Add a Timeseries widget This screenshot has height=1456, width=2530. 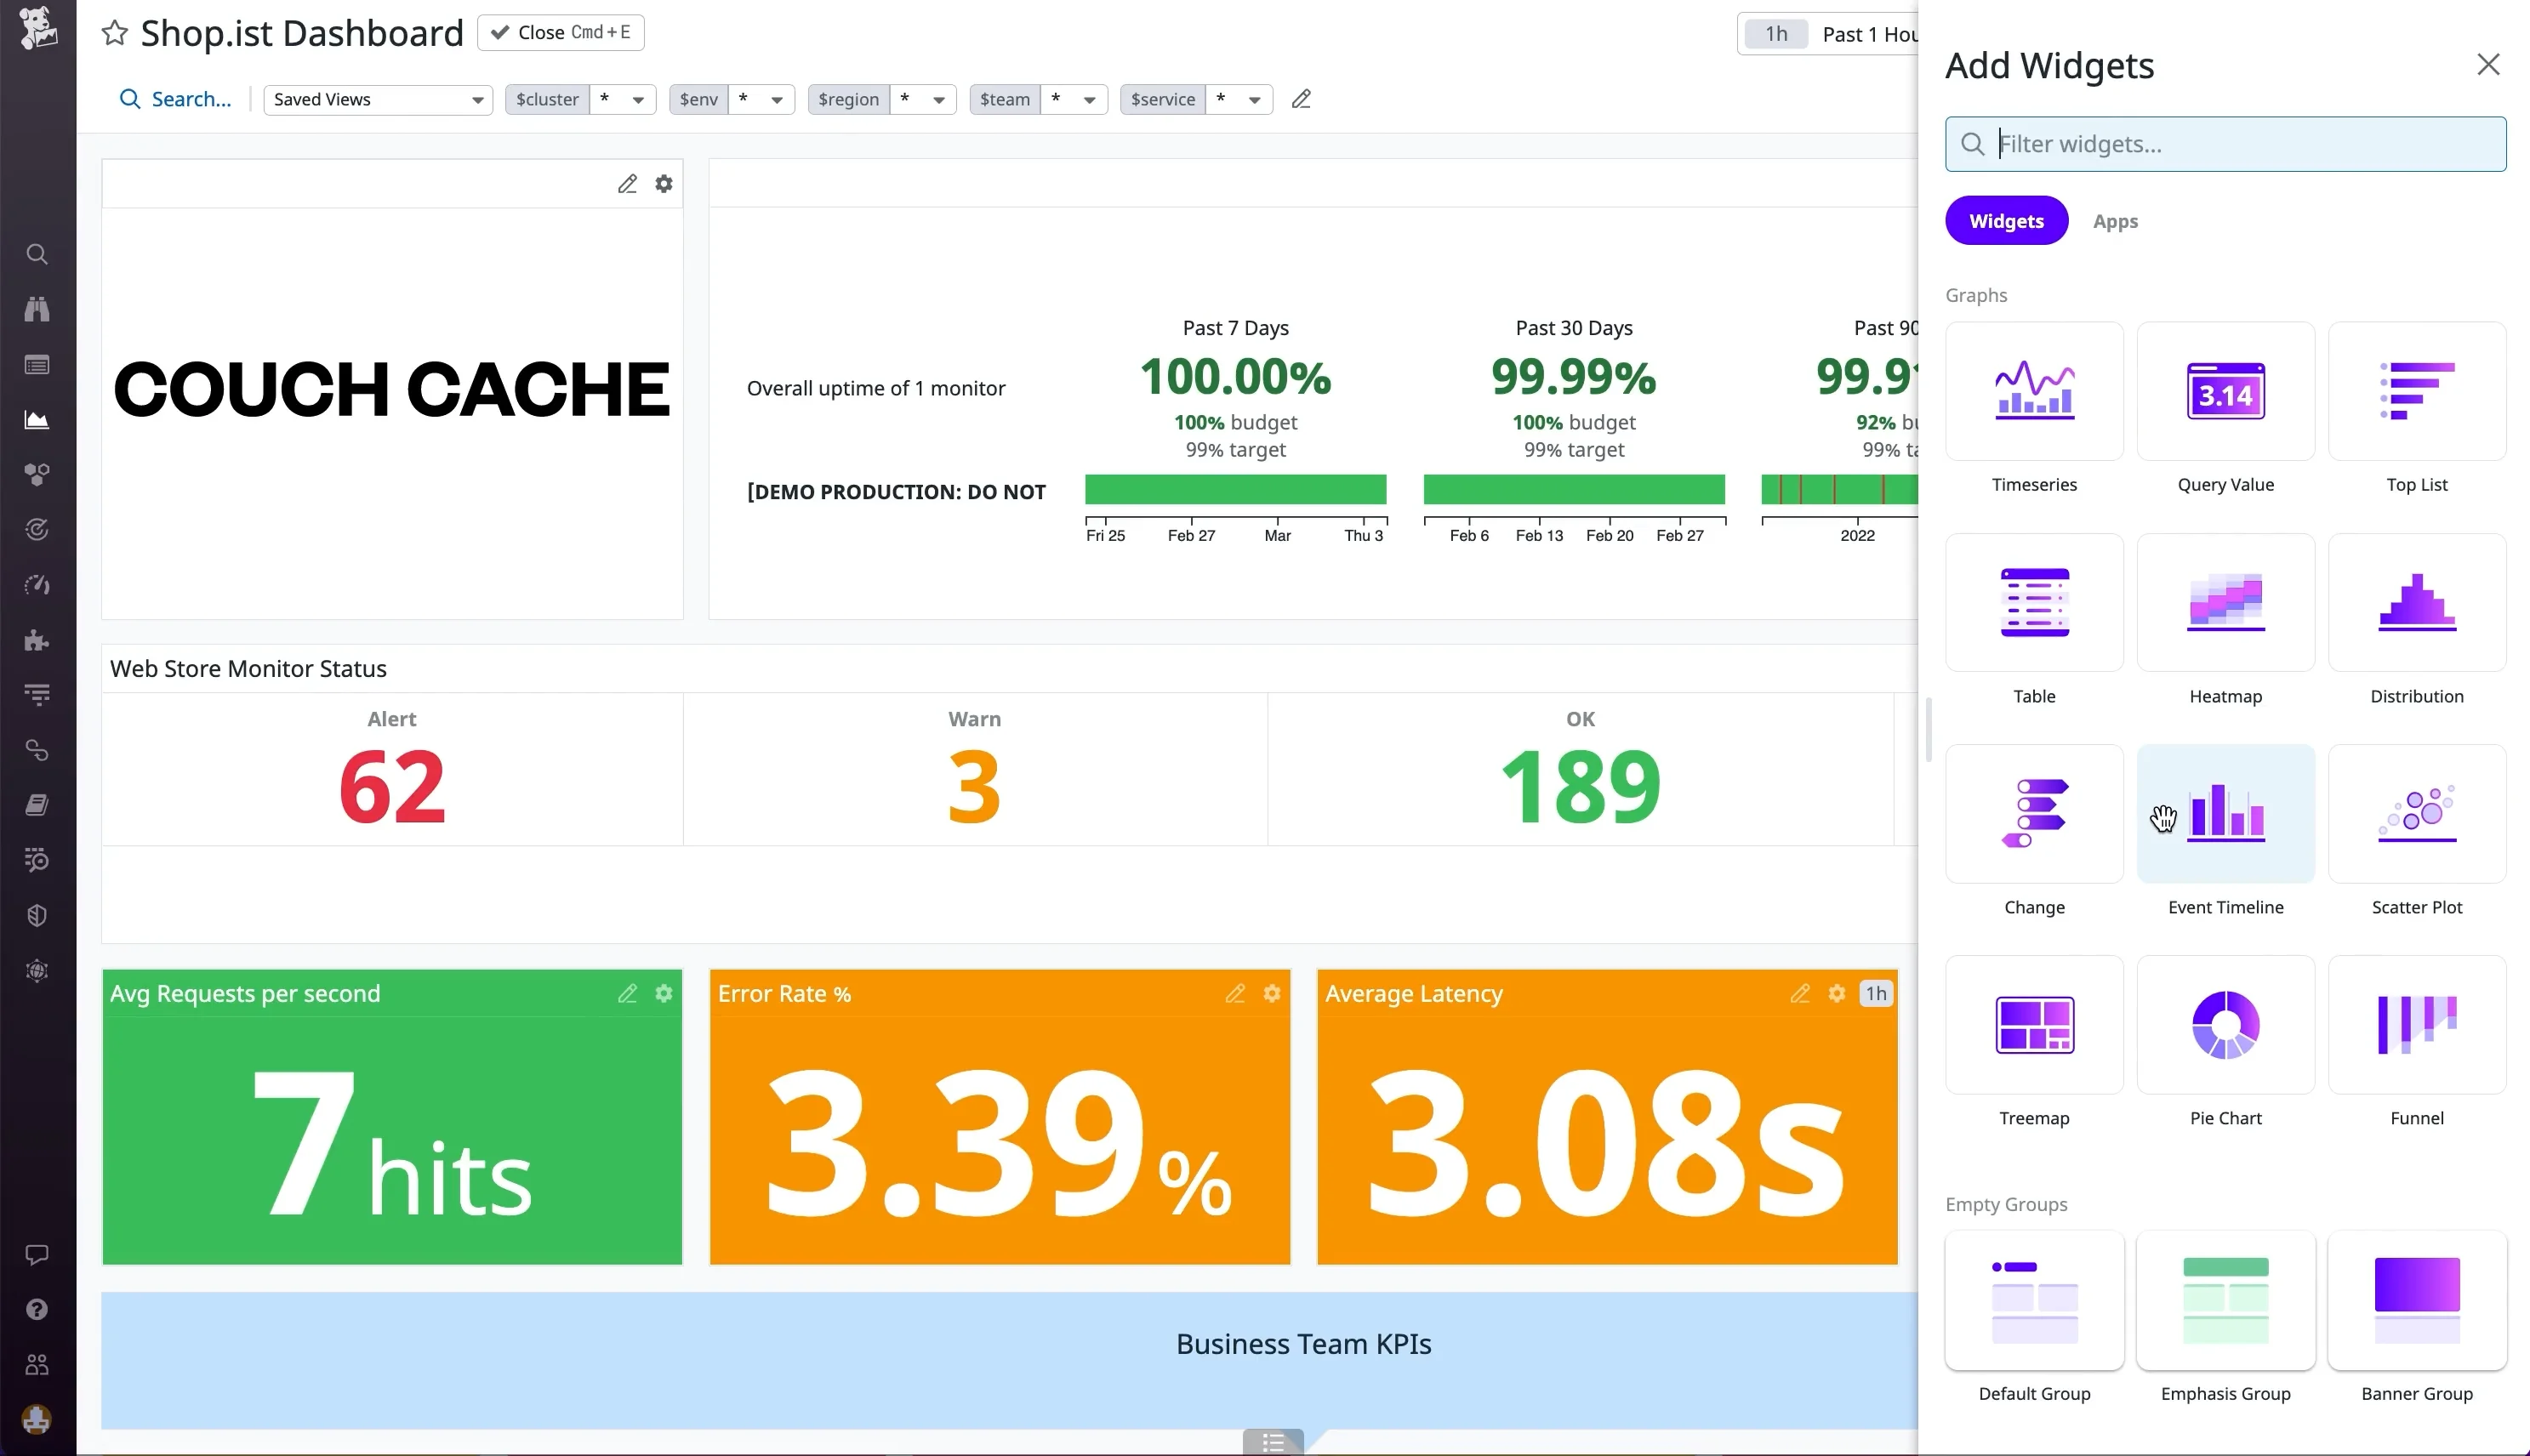2033,391
